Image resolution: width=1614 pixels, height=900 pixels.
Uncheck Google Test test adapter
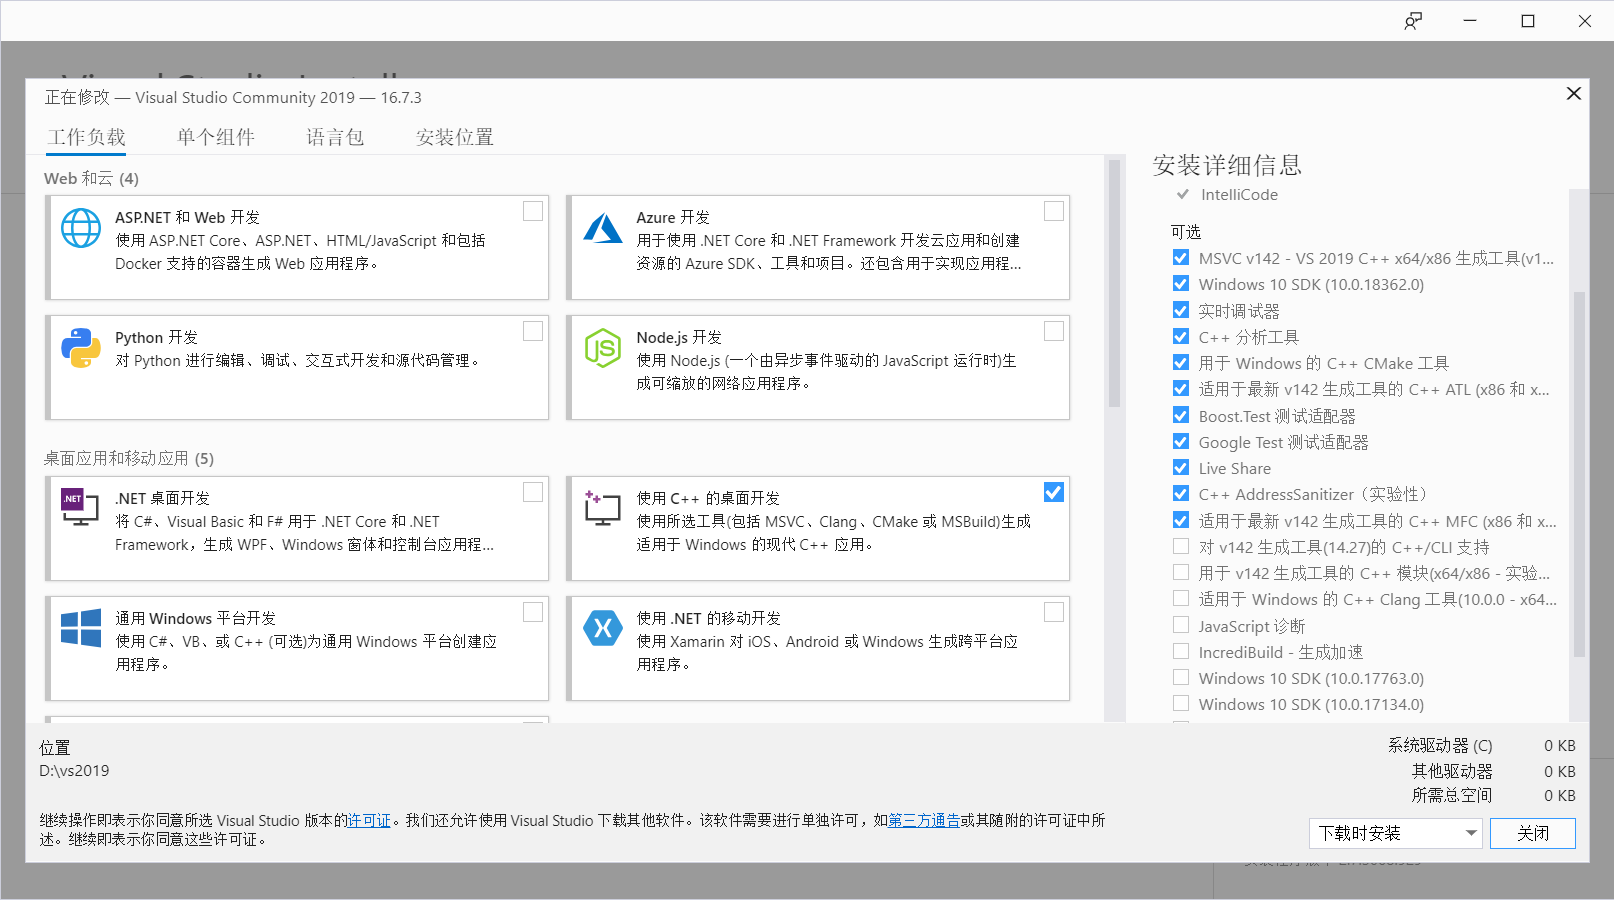[x=1181, y=442]
